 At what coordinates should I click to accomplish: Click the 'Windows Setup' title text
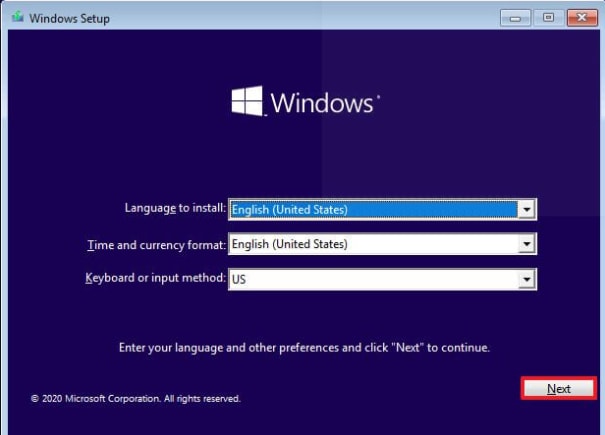coord(69,19)
